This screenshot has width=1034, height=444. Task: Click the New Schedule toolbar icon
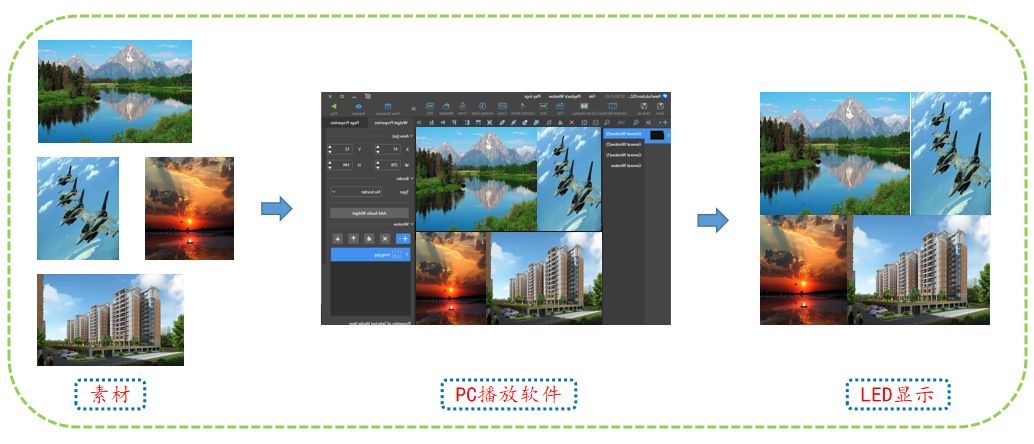tap(387, 106)
